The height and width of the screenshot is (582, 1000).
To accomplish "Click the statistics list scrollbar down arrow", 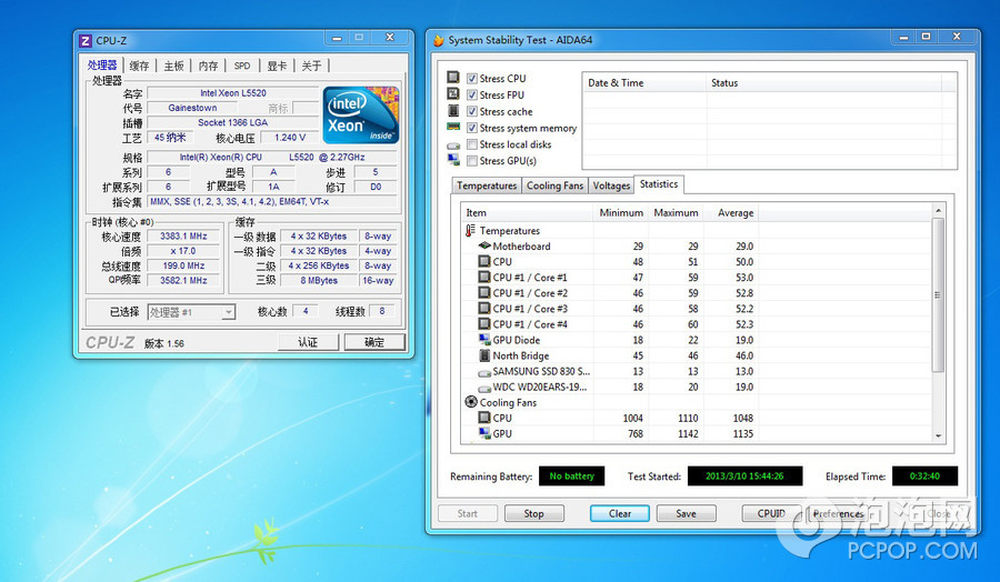I will click(x=938, y=435).
